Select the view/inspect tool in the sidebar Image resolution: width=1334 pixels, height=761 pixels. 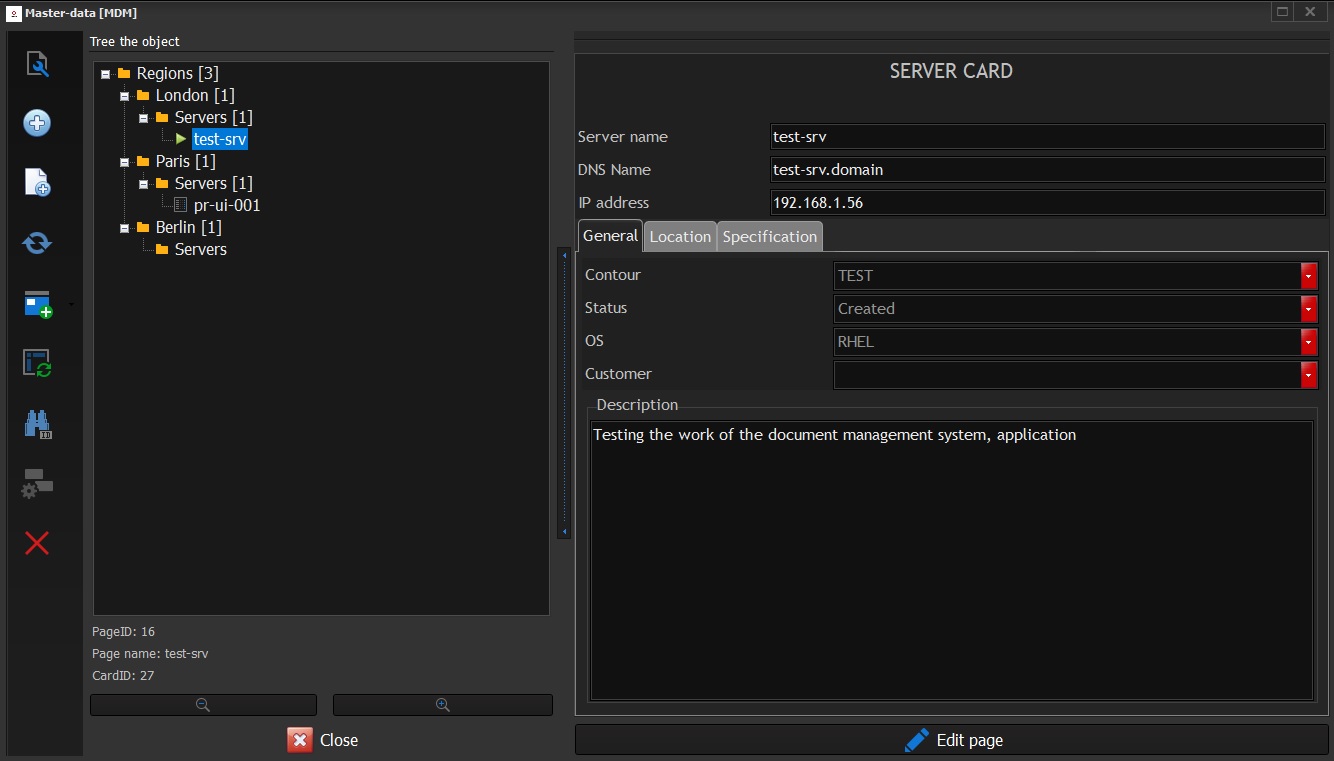[x=38, y=64]
